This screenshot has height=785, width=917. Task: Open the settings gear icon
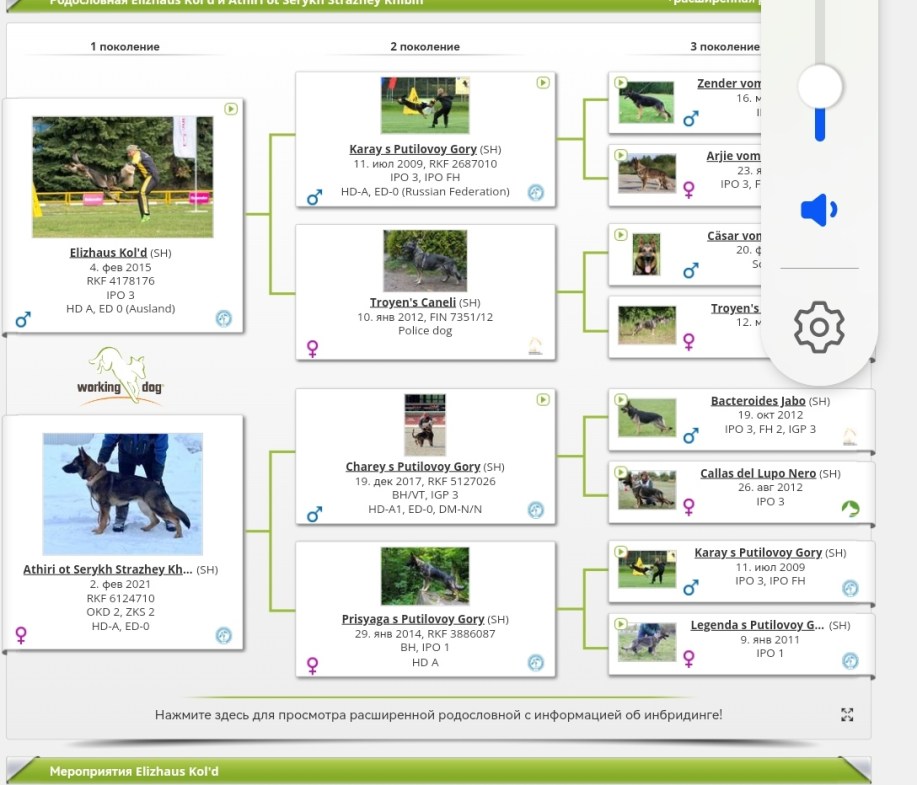pos(819,327)
